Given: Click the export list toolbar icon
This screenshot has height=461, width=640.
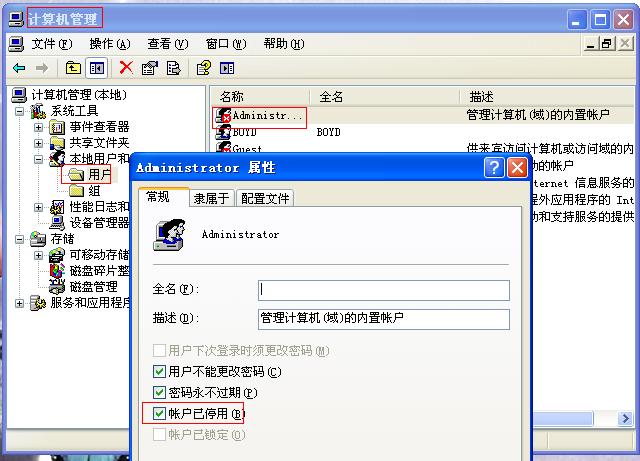Looking at the screenshot, I should click(173, 68).
